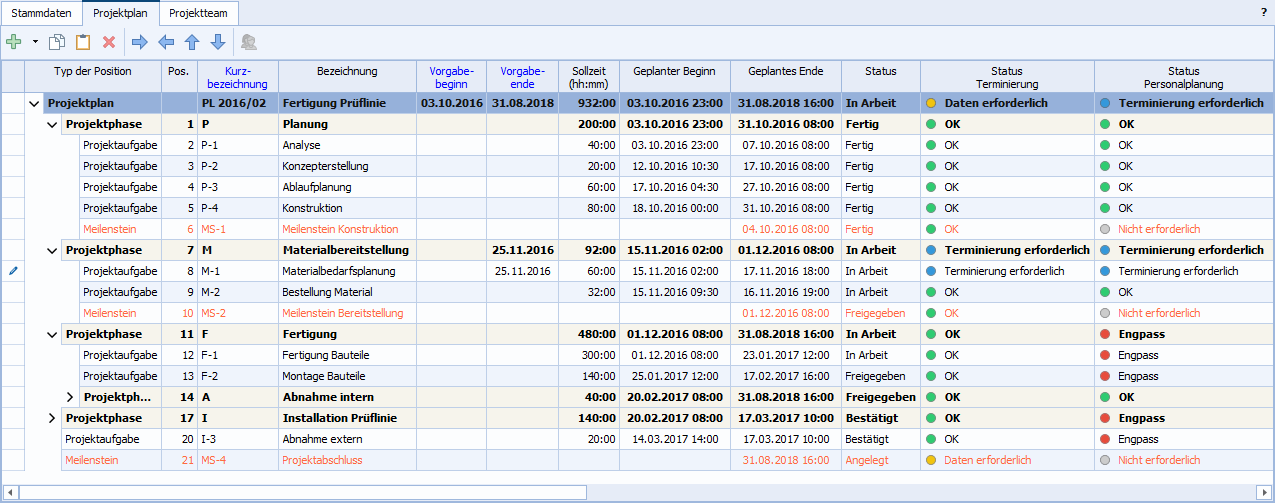Click the green plus add button

(14, 42)
